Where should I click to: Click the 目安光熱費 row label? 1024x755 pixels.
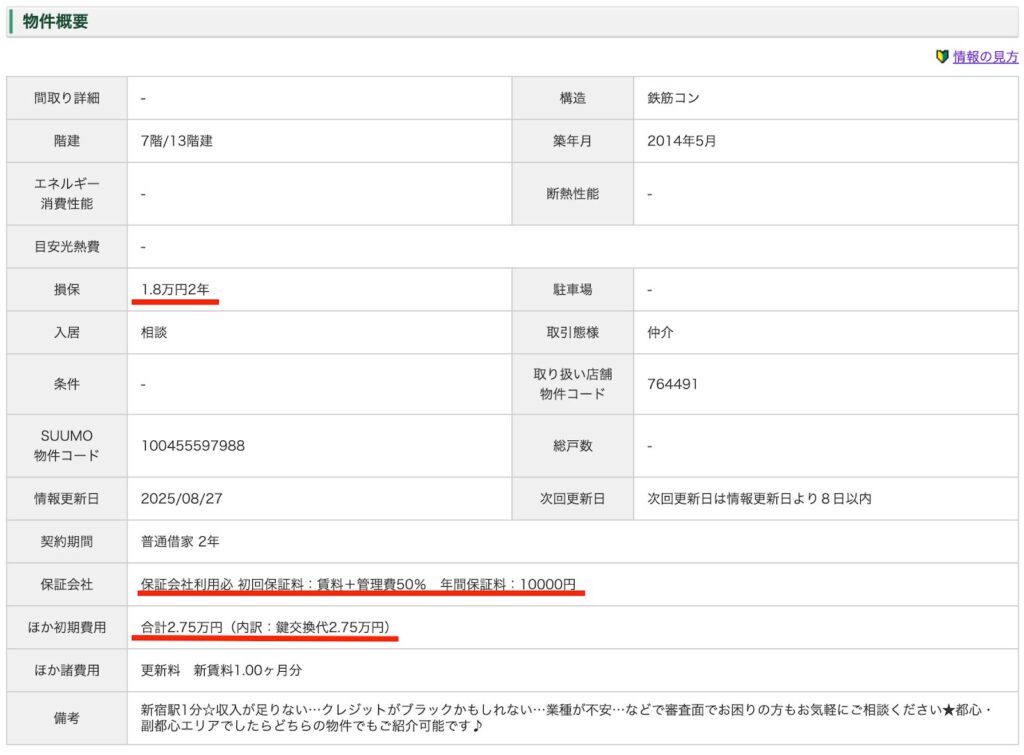coord(67,246)
